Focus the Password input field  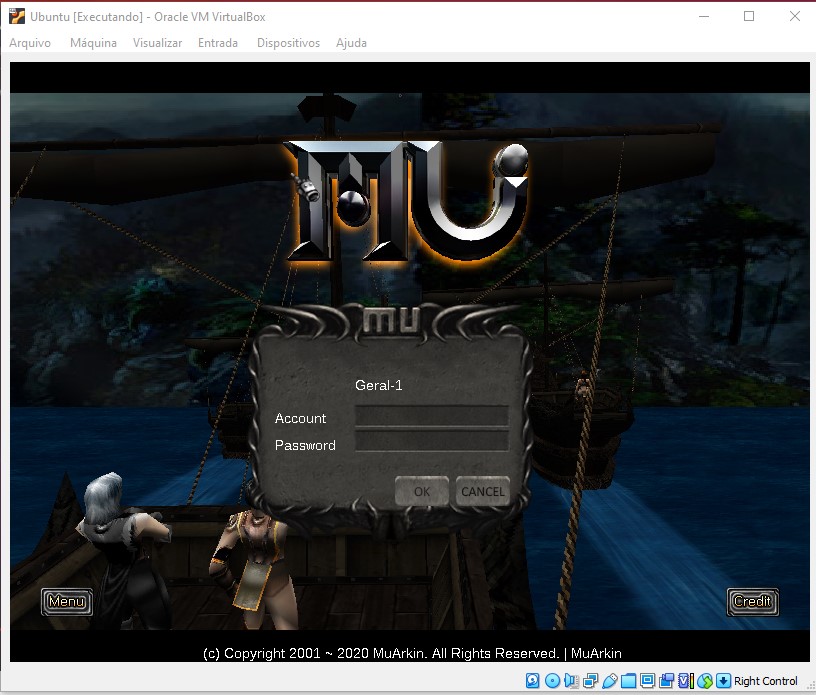click(x=431, y=441)
